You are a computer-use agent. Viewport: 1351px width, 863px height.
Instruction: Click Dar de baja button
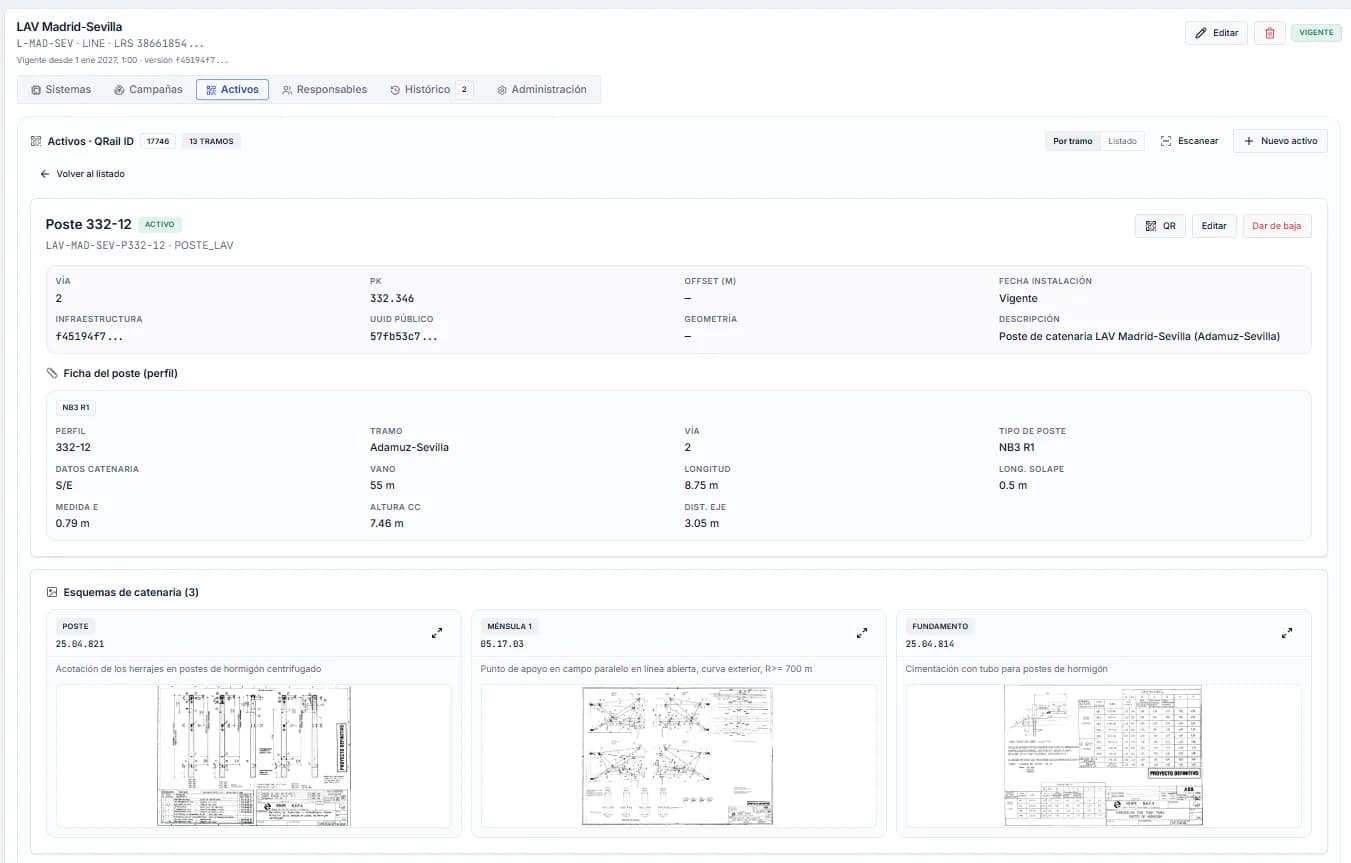pos(1277,226)
